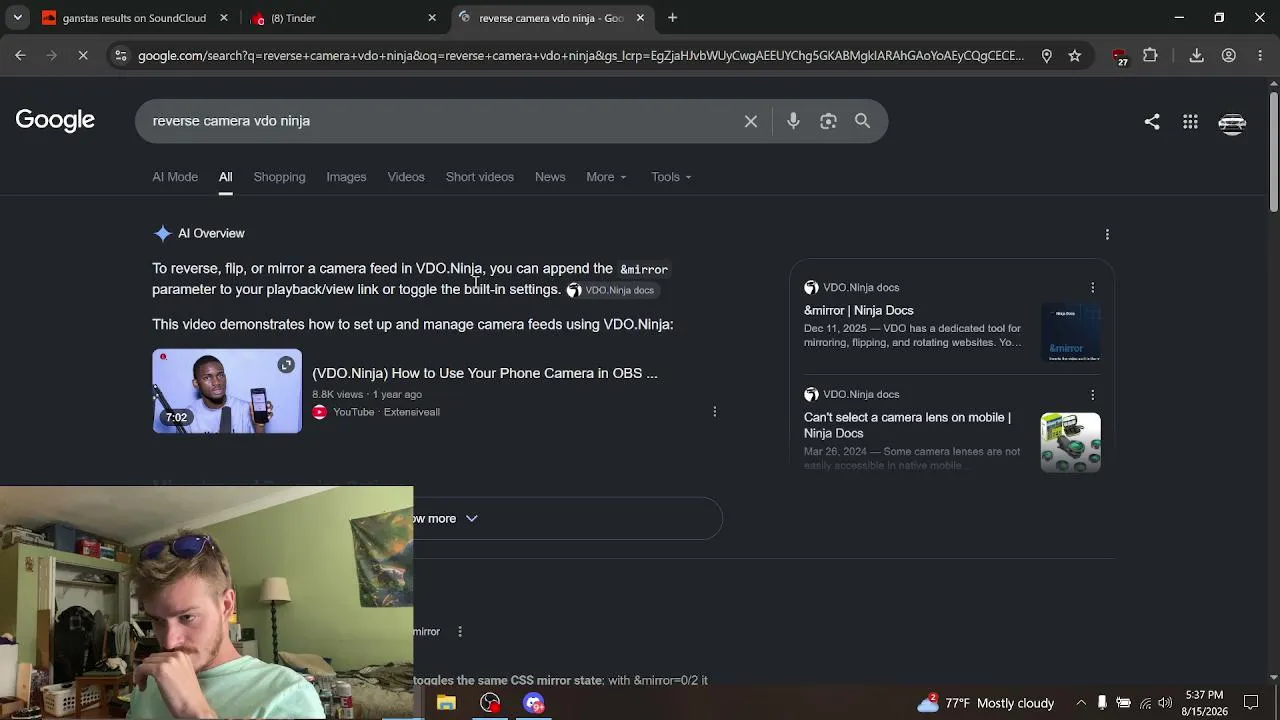Start a voice search with the microphone
This screenshot has width=1280, height=720.
793,121
